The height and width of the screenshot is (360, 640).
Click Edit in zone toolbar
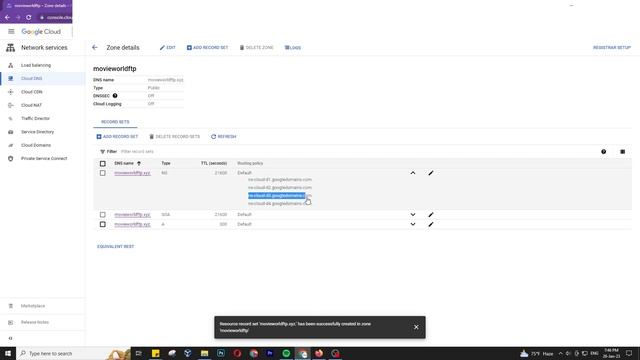click(x=168, y=48)
